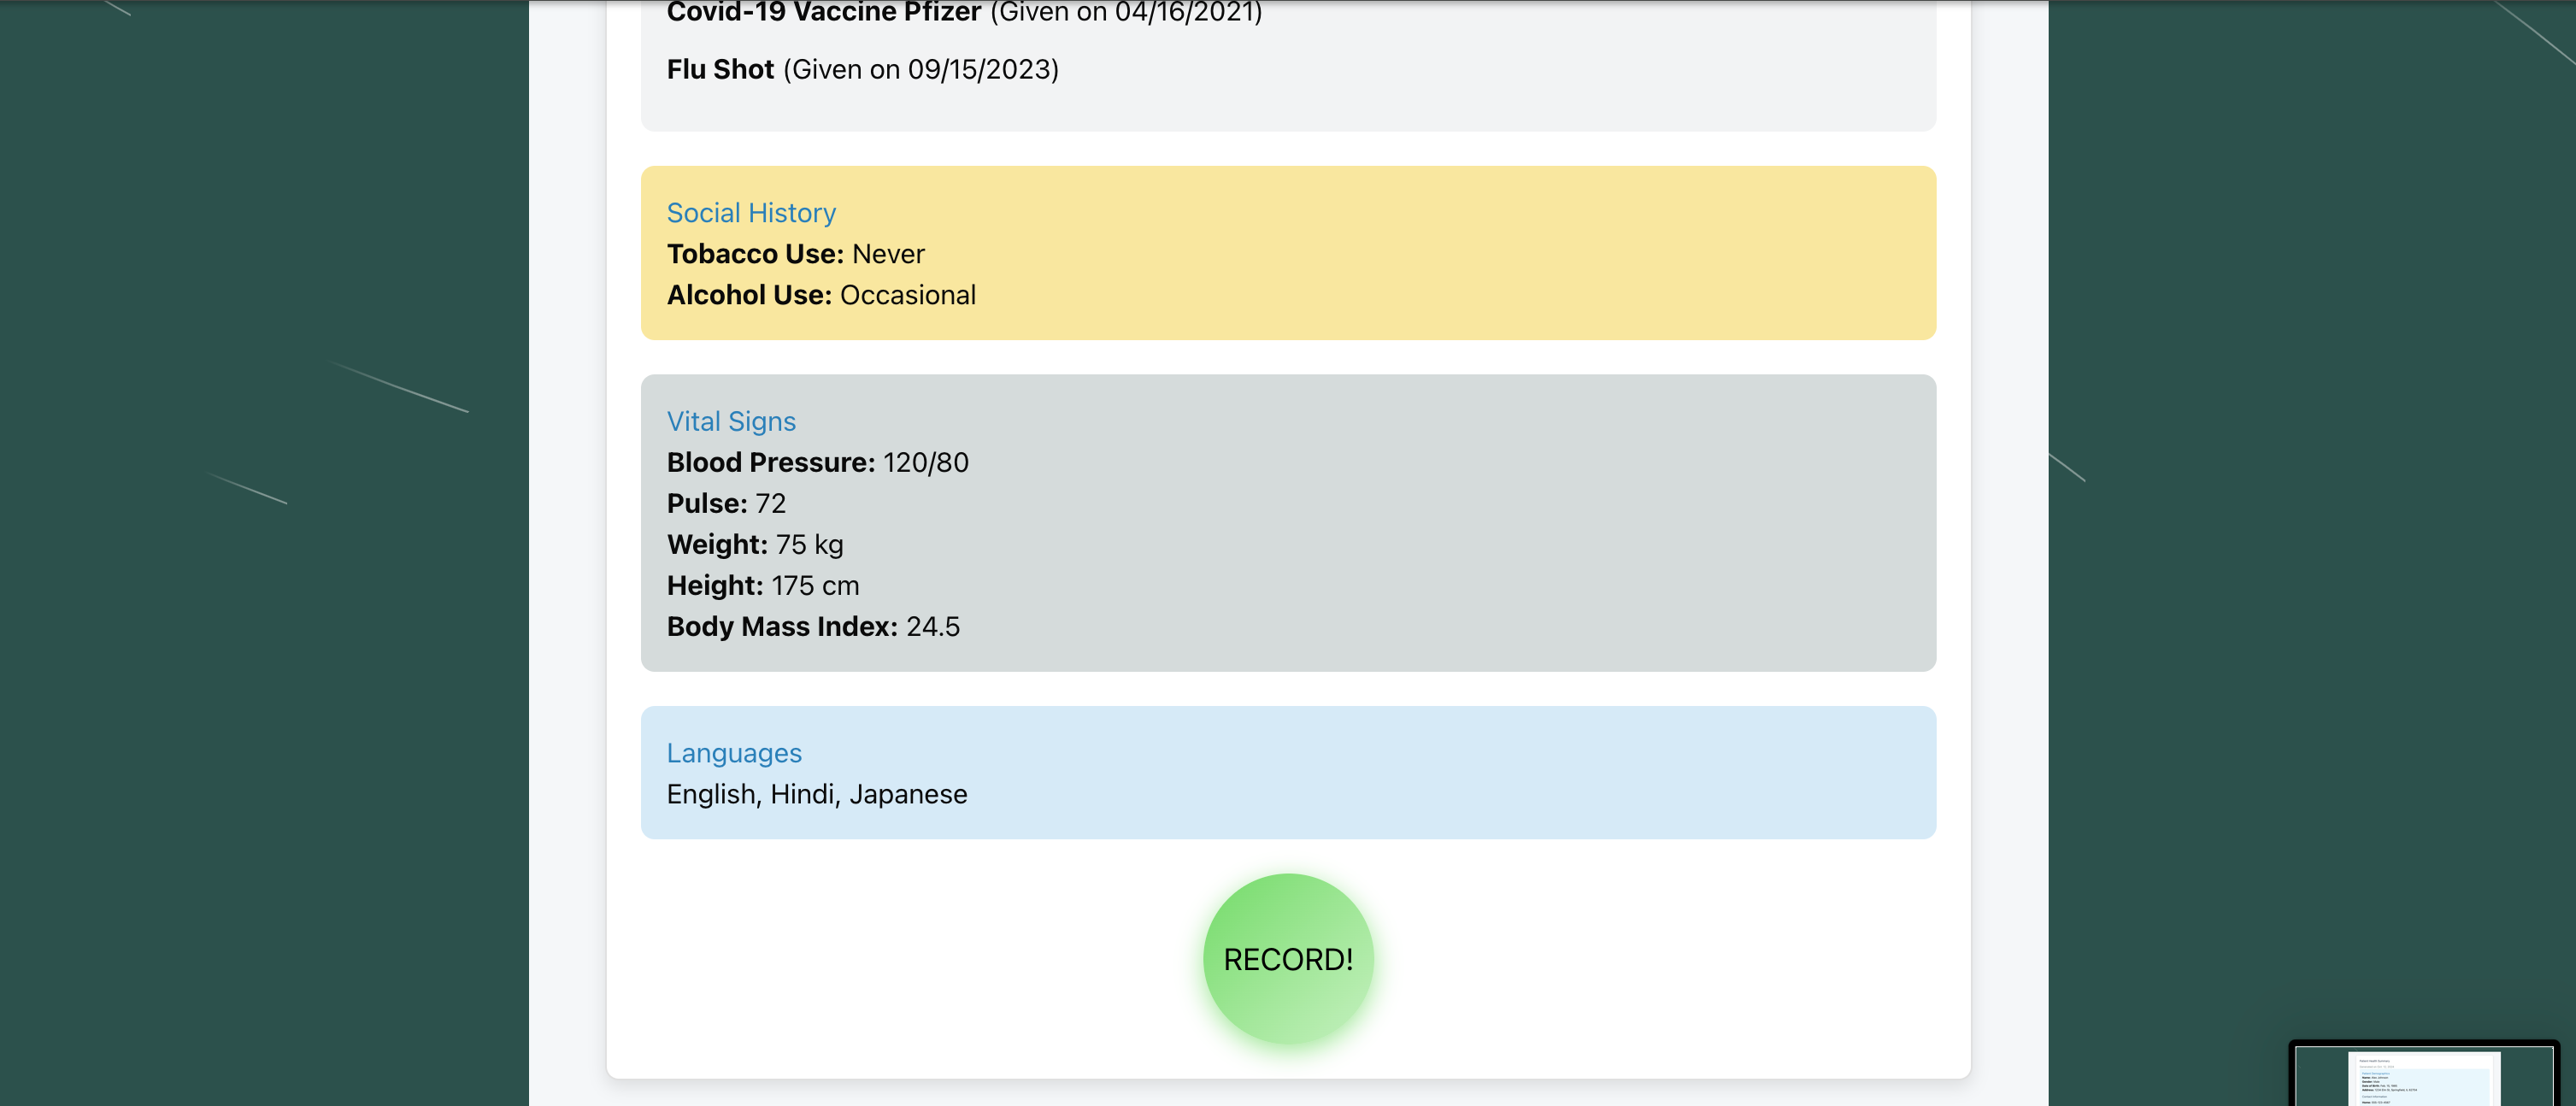2576x1106 pixels.
Task: Click the English, Hindi, Japanese text
Action: [816, 794]
